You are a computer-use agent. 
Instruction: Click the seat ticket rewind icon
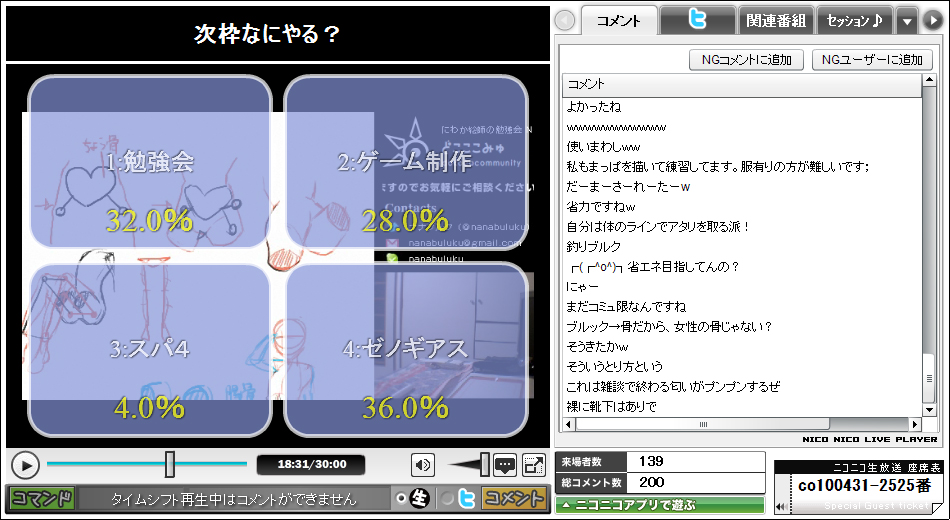[x=782, y=507]
